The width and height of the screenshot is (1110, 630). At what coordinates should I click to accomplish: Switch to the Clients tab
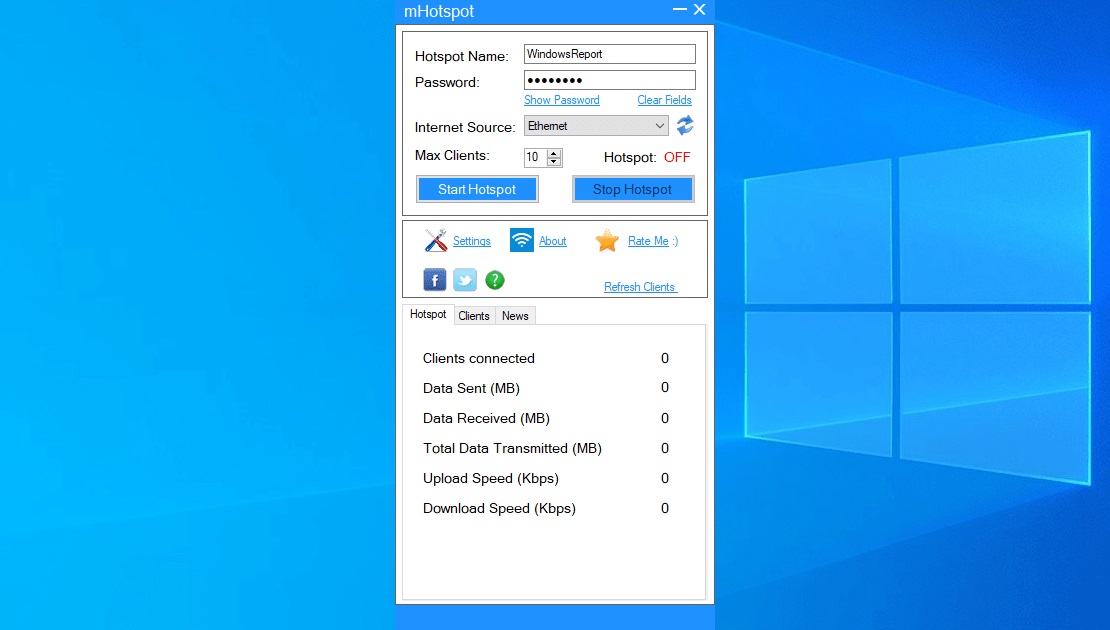pos(474,315)
